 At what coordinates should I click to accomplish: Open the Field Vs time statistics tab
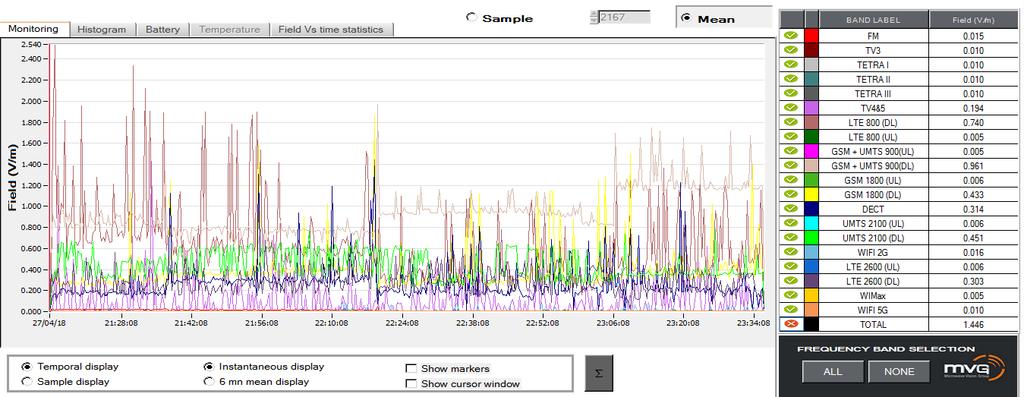point(331,29)
